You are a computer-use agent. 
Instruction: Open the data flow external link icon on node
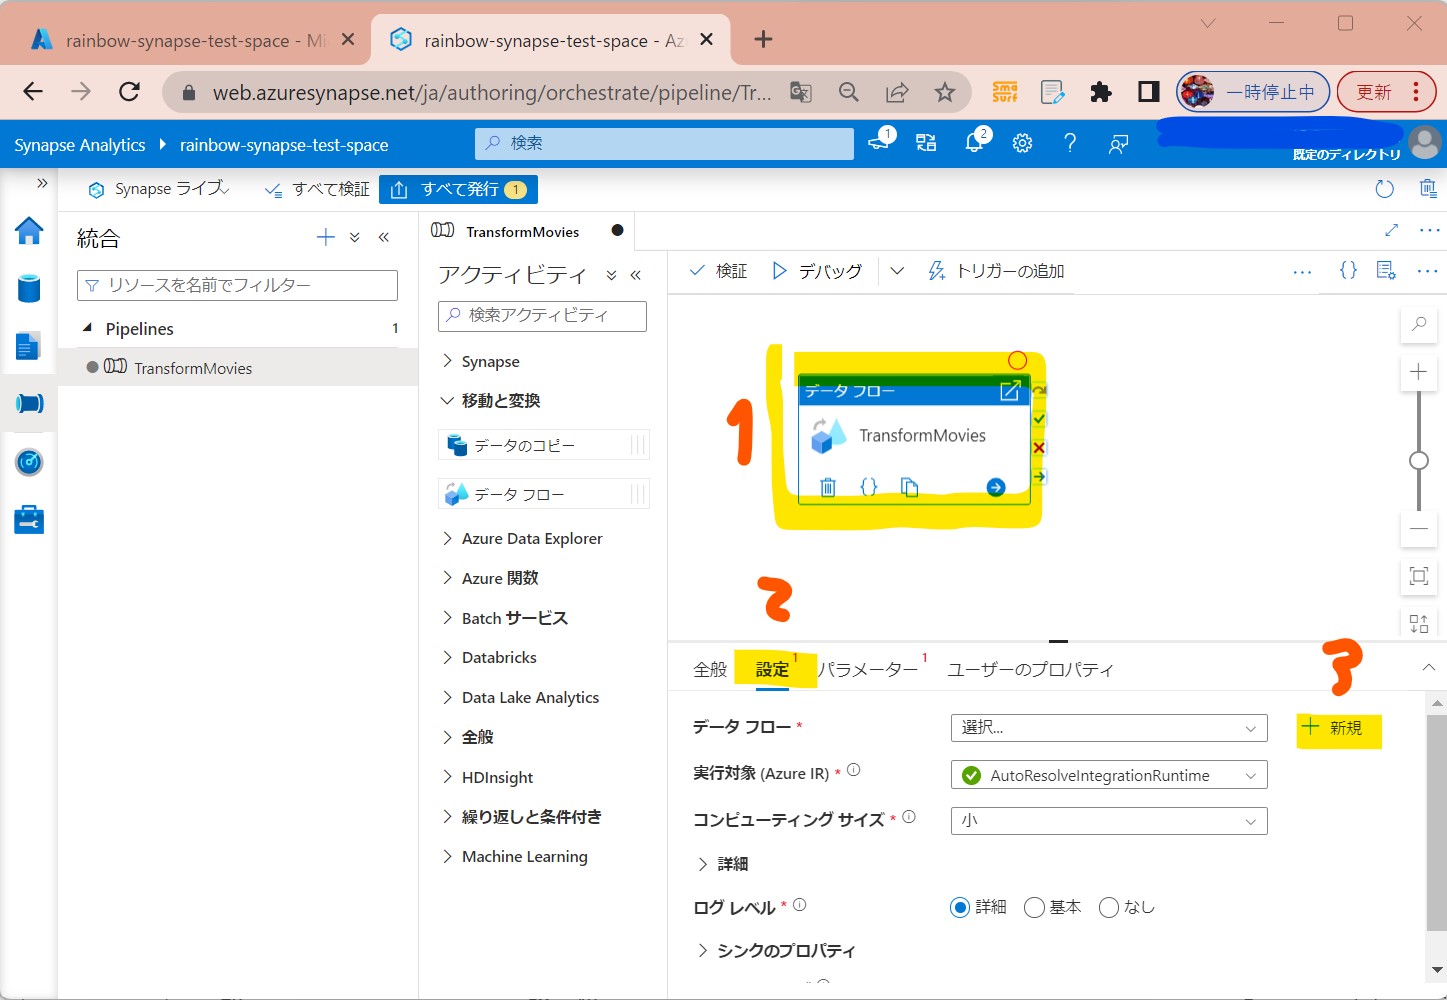[1010, 391]
